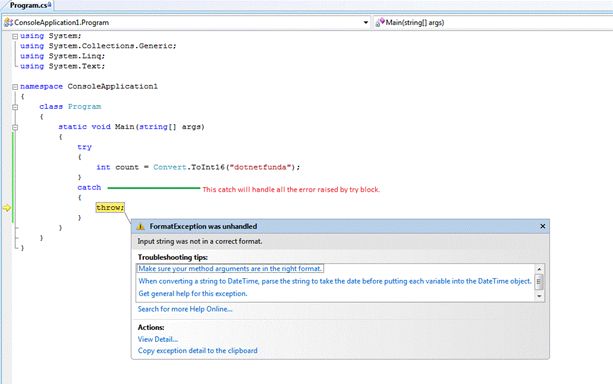Click the method icon beside Main(string[] args)

[380, 23]
